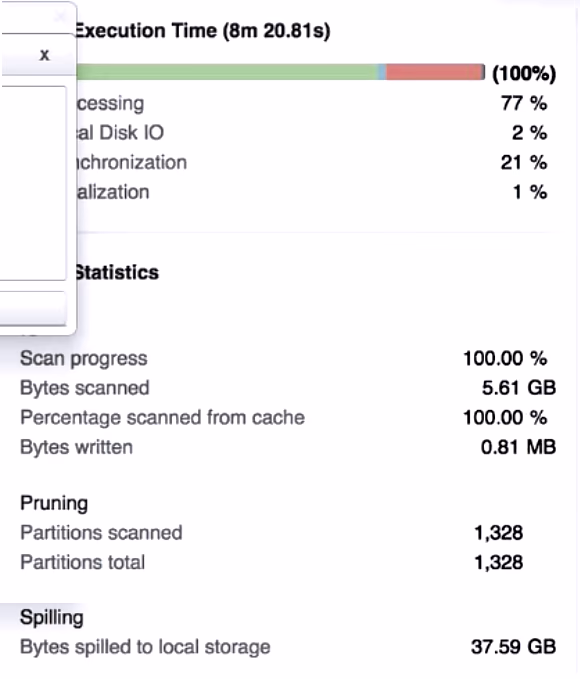
Task: Click the Bytes written 0.81 MB value
Action: (x=518, y=447)
